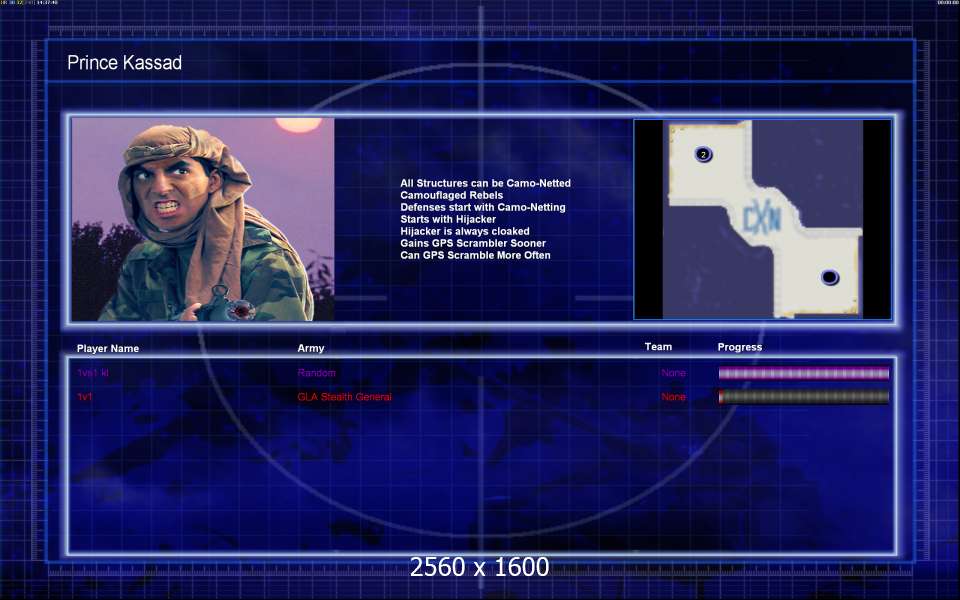Click the 'Random' army entry

(x=317, y=373)
